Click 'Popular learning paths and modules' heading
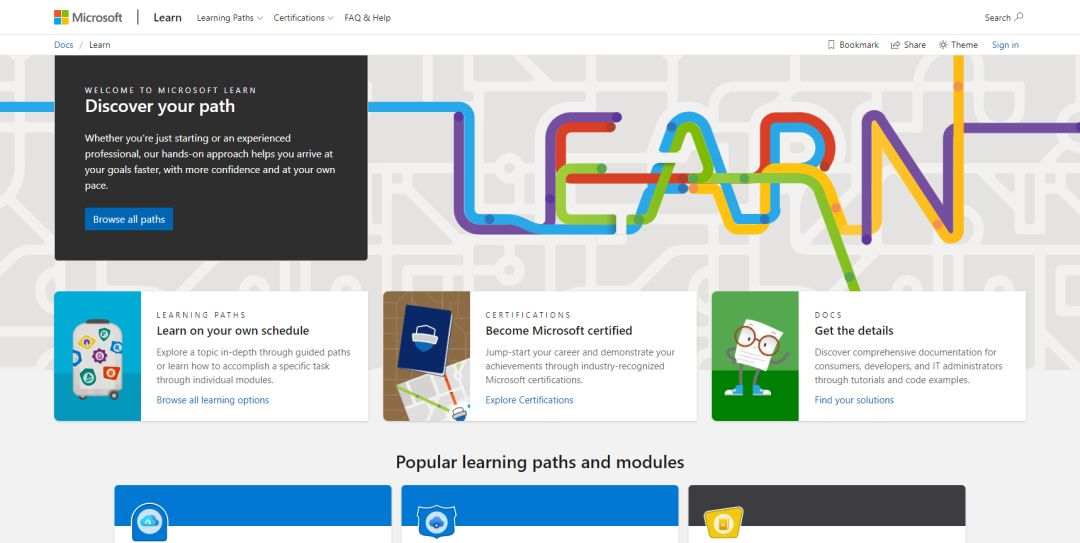 (540, 462)
